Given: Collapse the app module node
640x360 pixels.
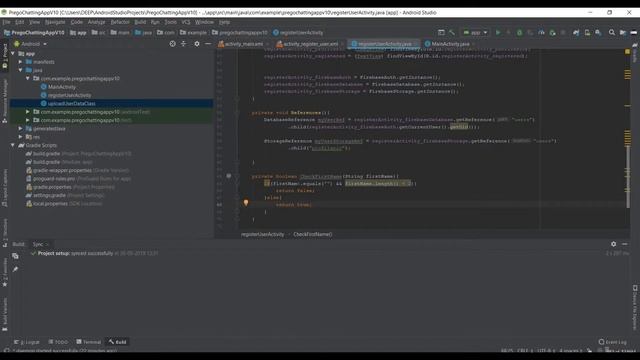Looking at the screenshot, I should 13,53.
